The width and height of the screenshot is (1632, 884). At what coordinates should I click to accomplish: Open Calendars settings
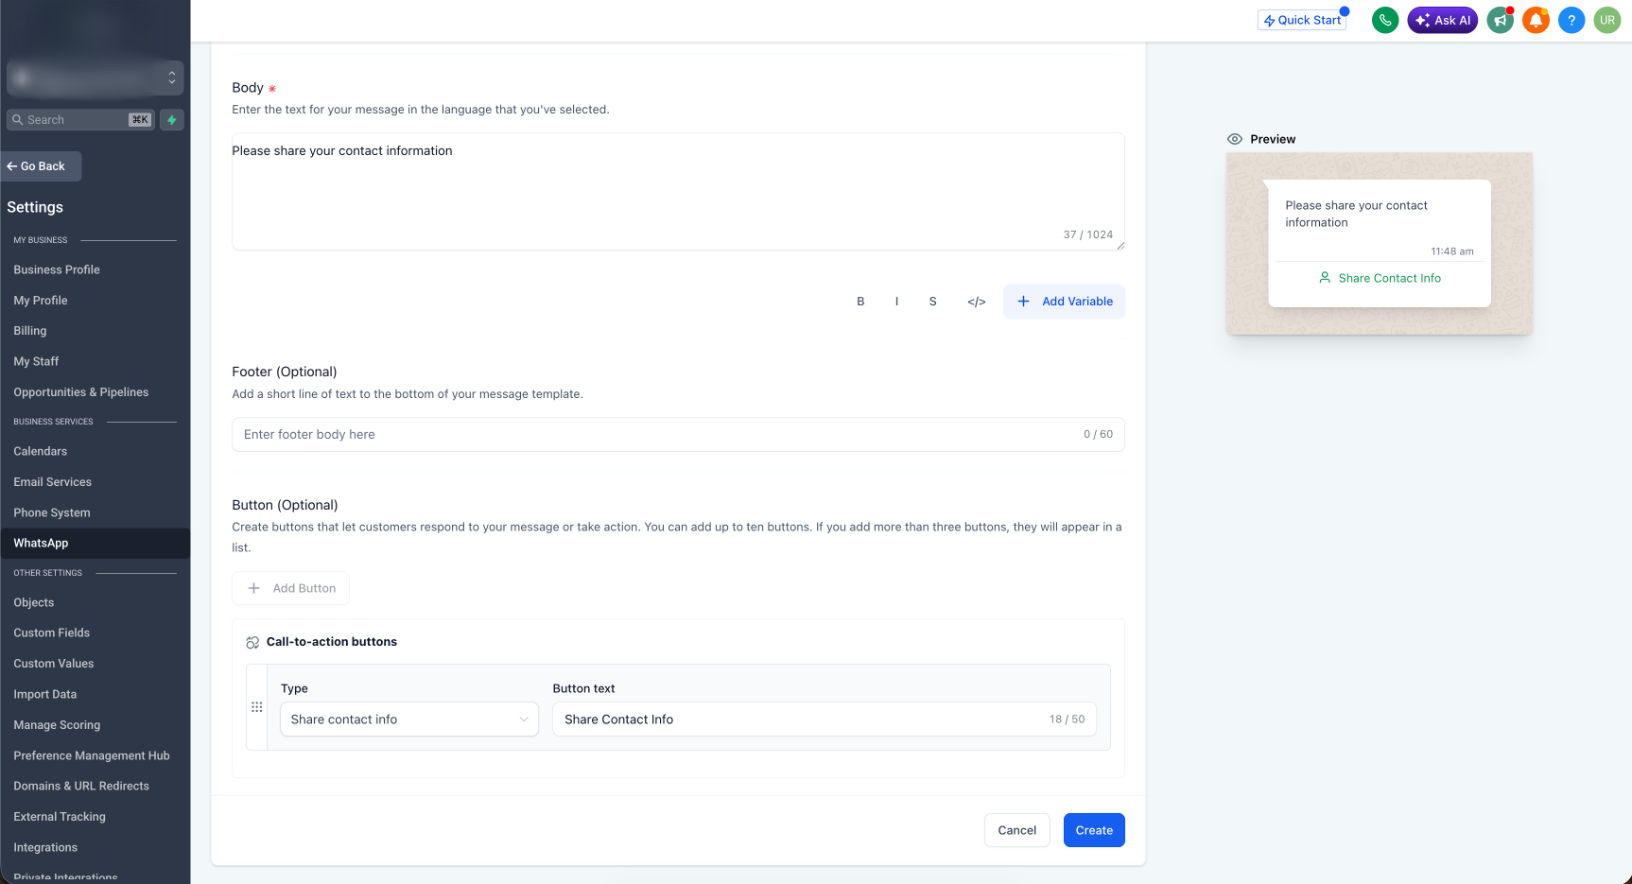[x=40, y=451]
